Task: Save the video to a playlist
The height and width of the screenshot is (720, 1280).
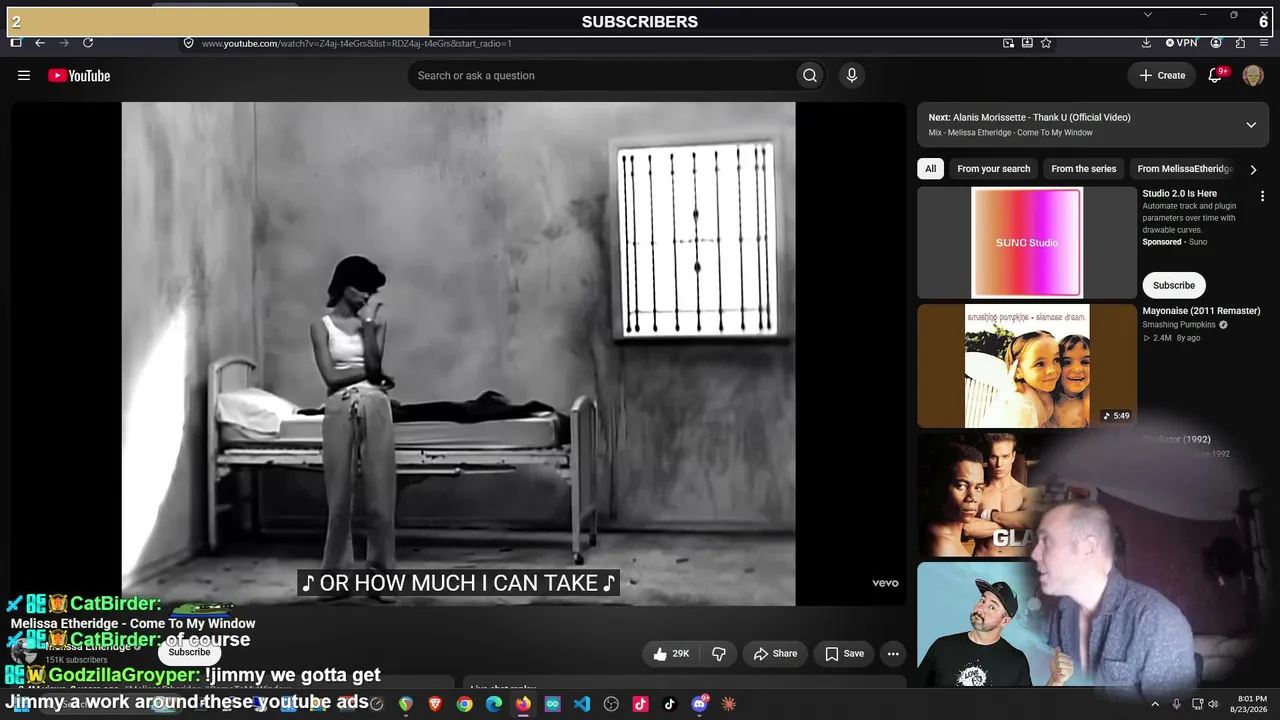Action: coord(844,654)
